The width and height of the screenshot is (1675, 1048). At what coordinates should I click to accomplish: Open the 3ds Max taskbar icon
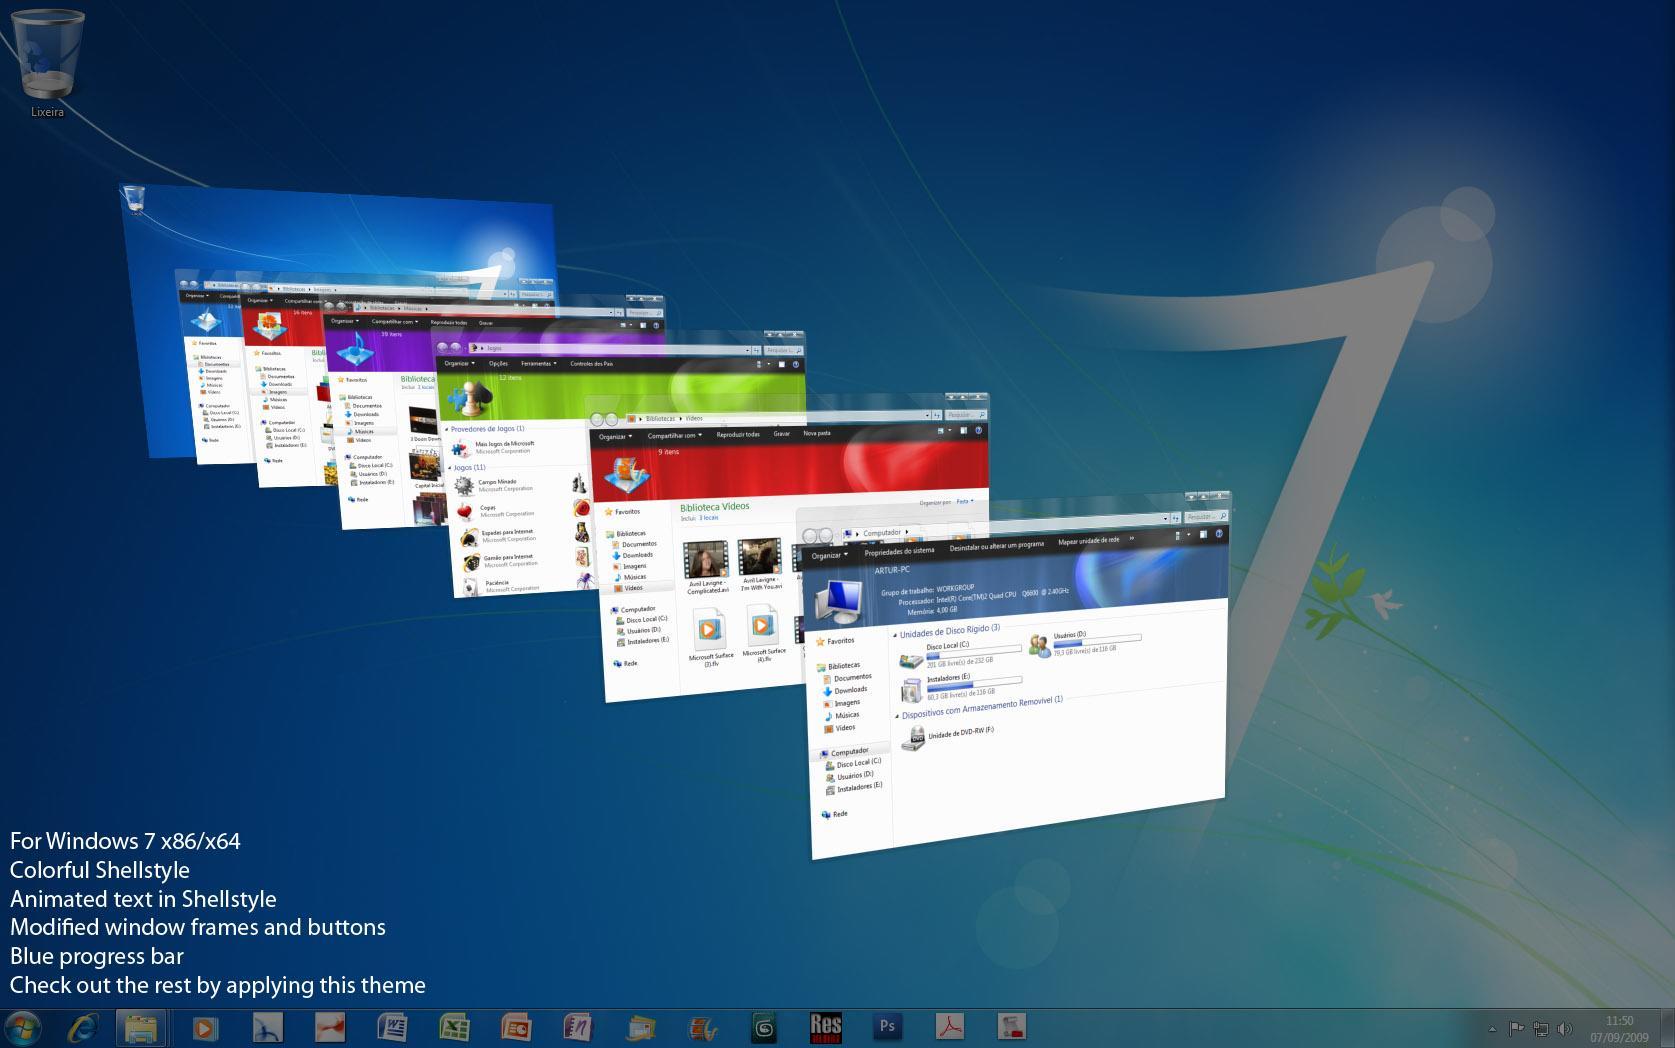pos(765,1027)
